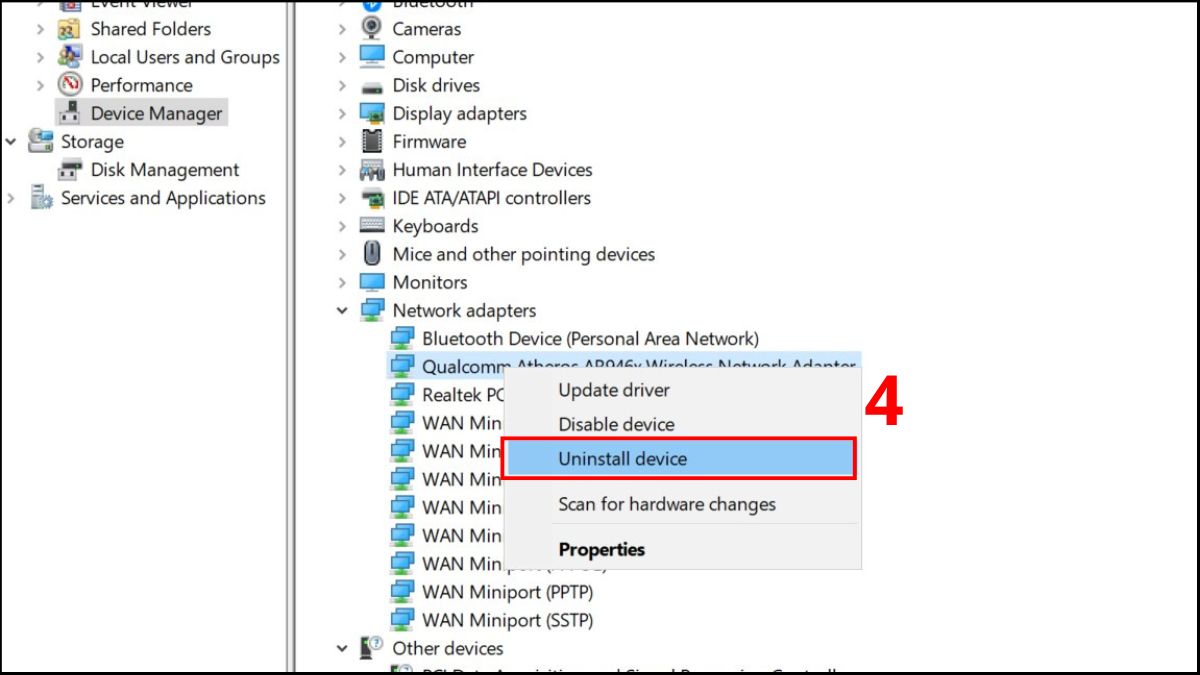The image size is (1200, 675).
Task: Collapse the Network adapters tree
Action: [341, 310]
